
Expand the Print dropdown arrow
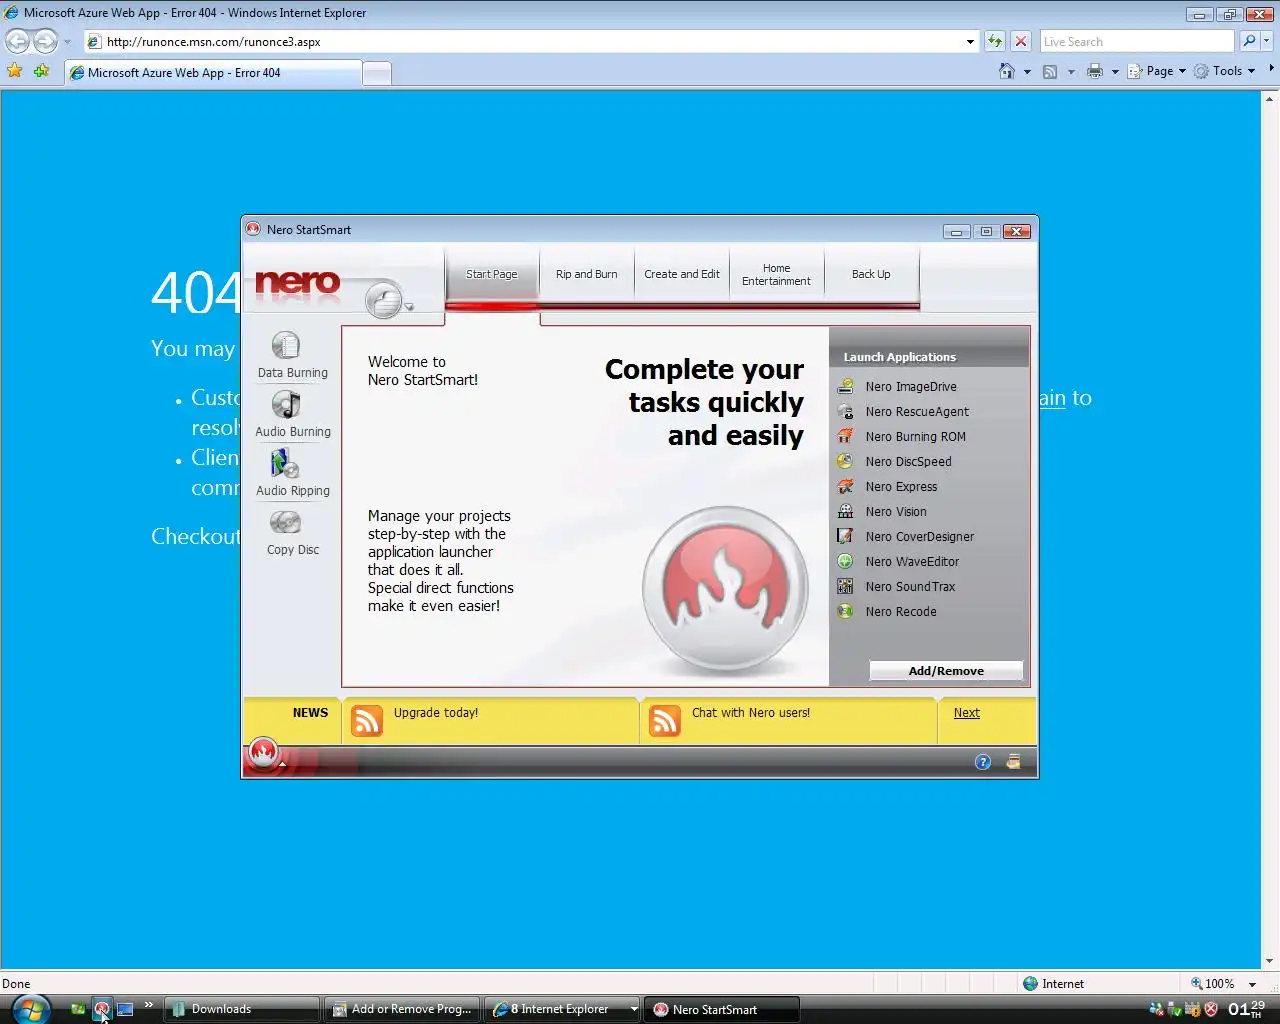coord(1115,72)
